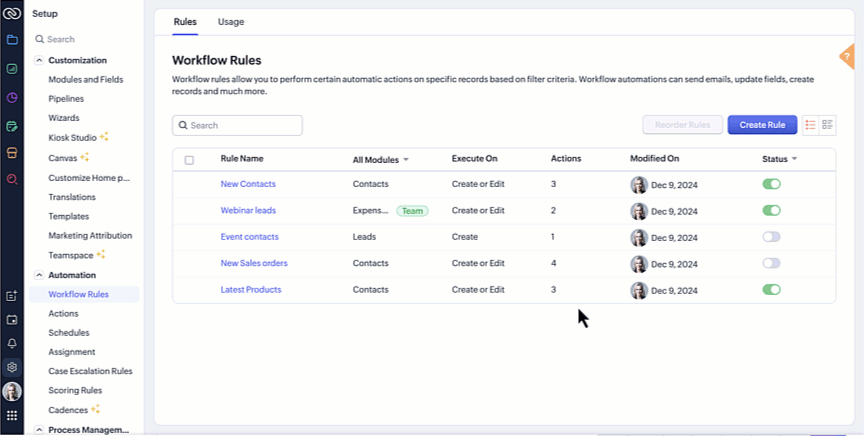Click the workflow rules search field

(238, 125)
